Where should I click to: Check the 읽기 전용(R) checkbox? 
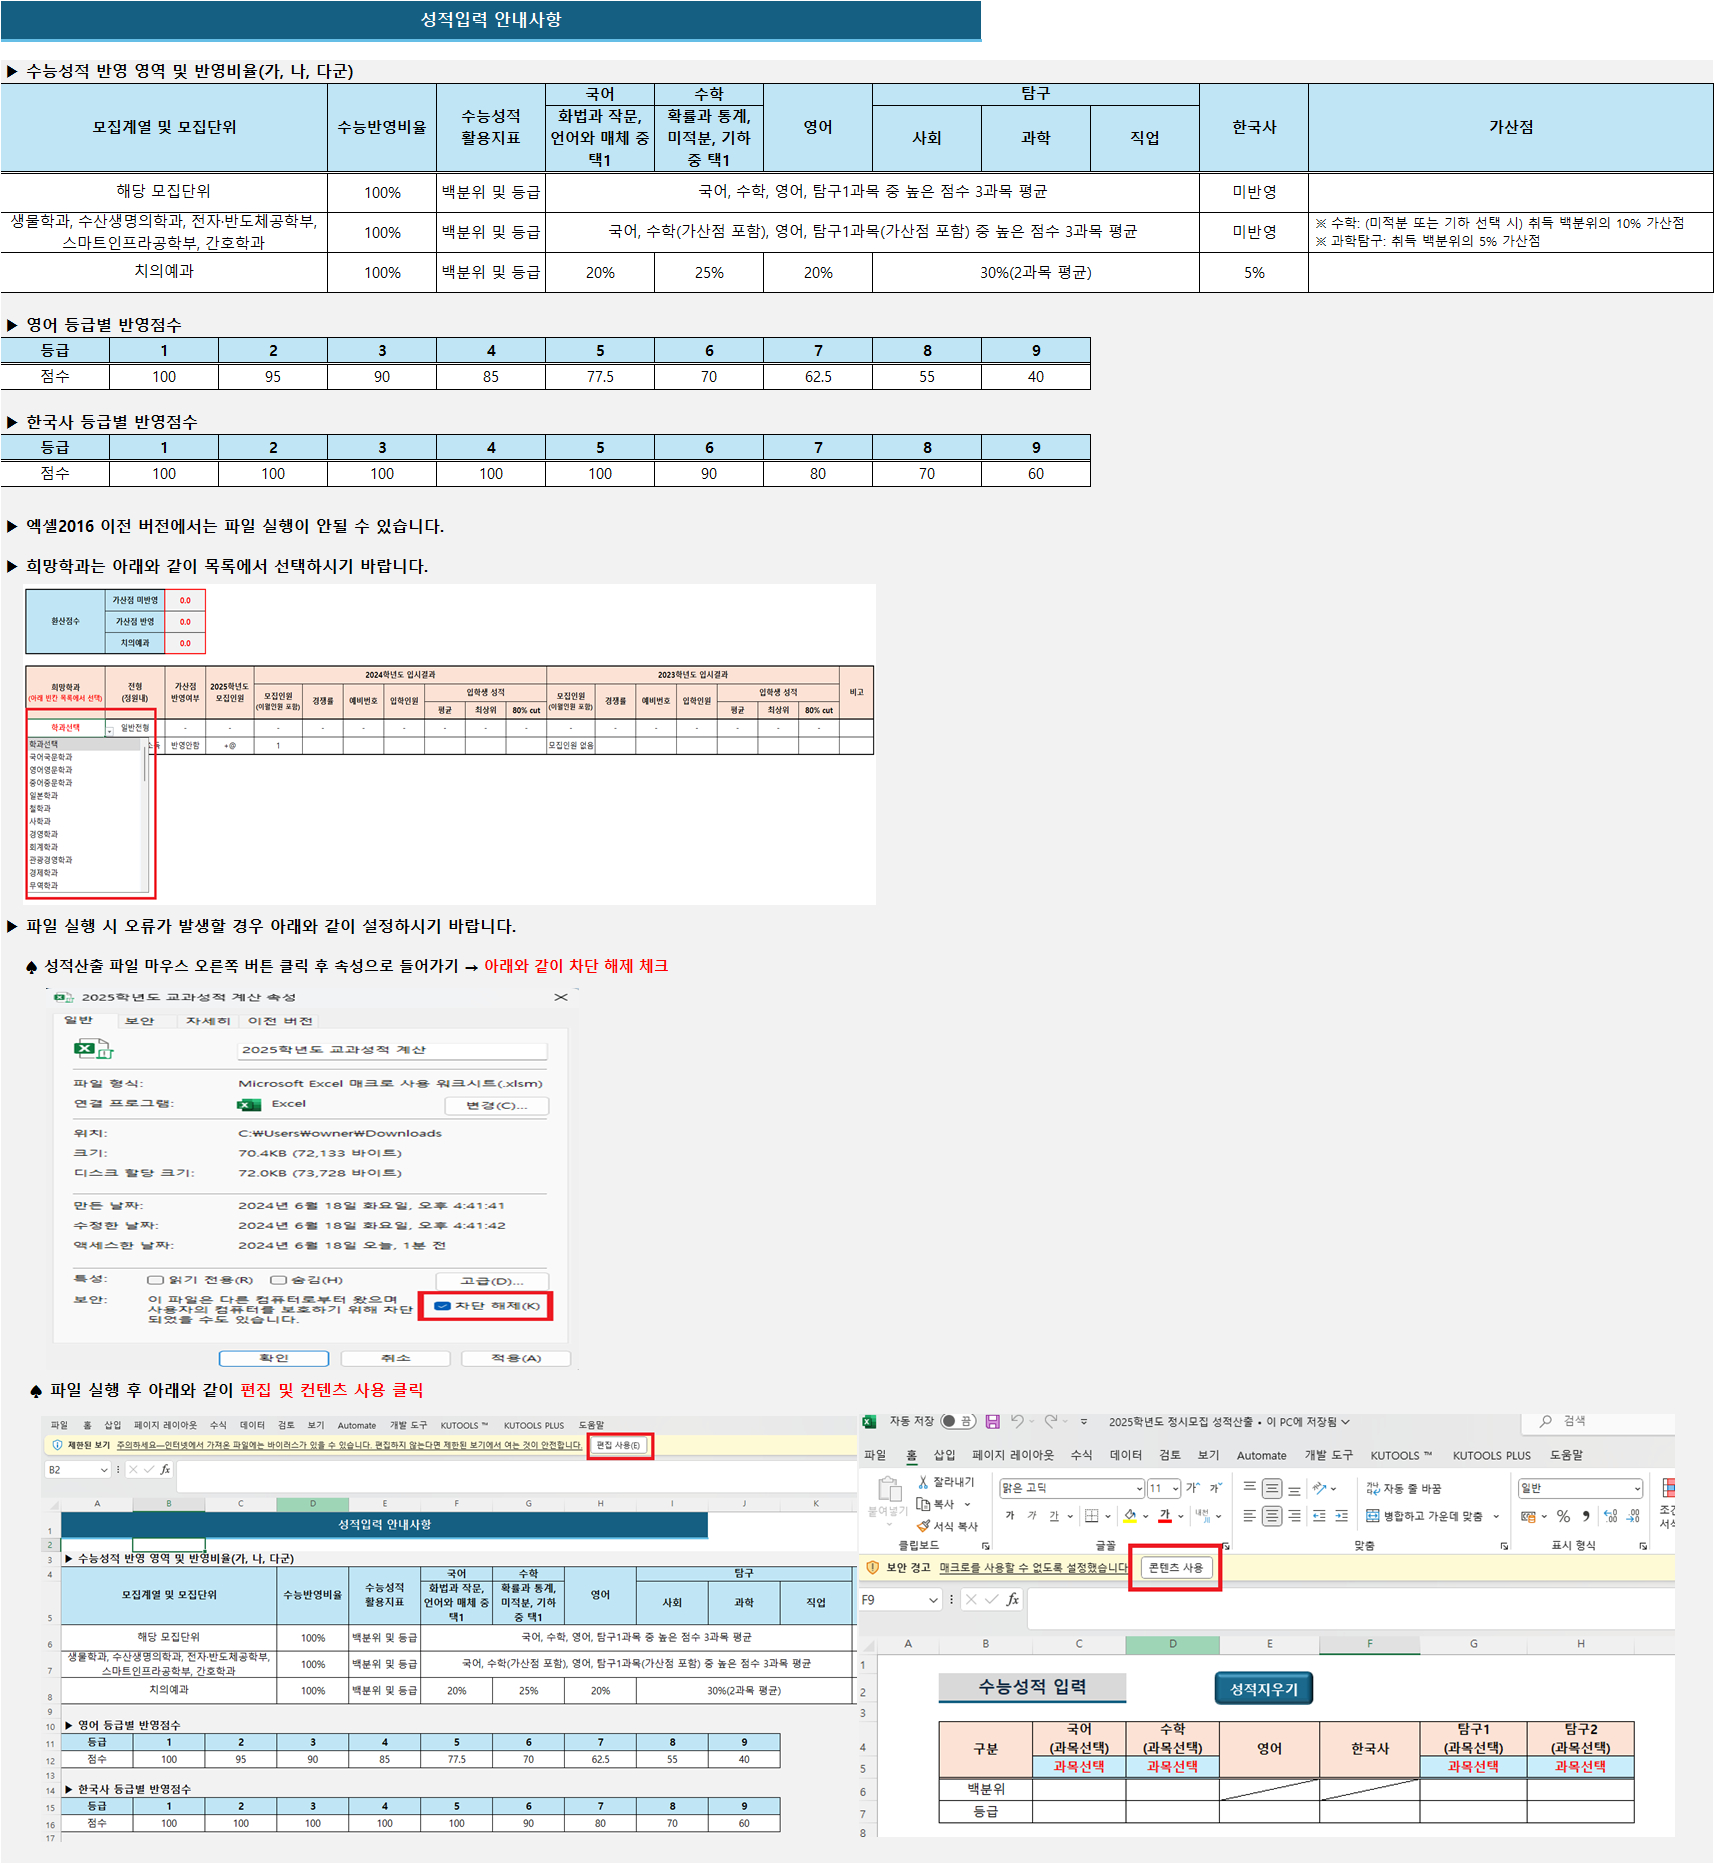click(x=155, y=1280)
